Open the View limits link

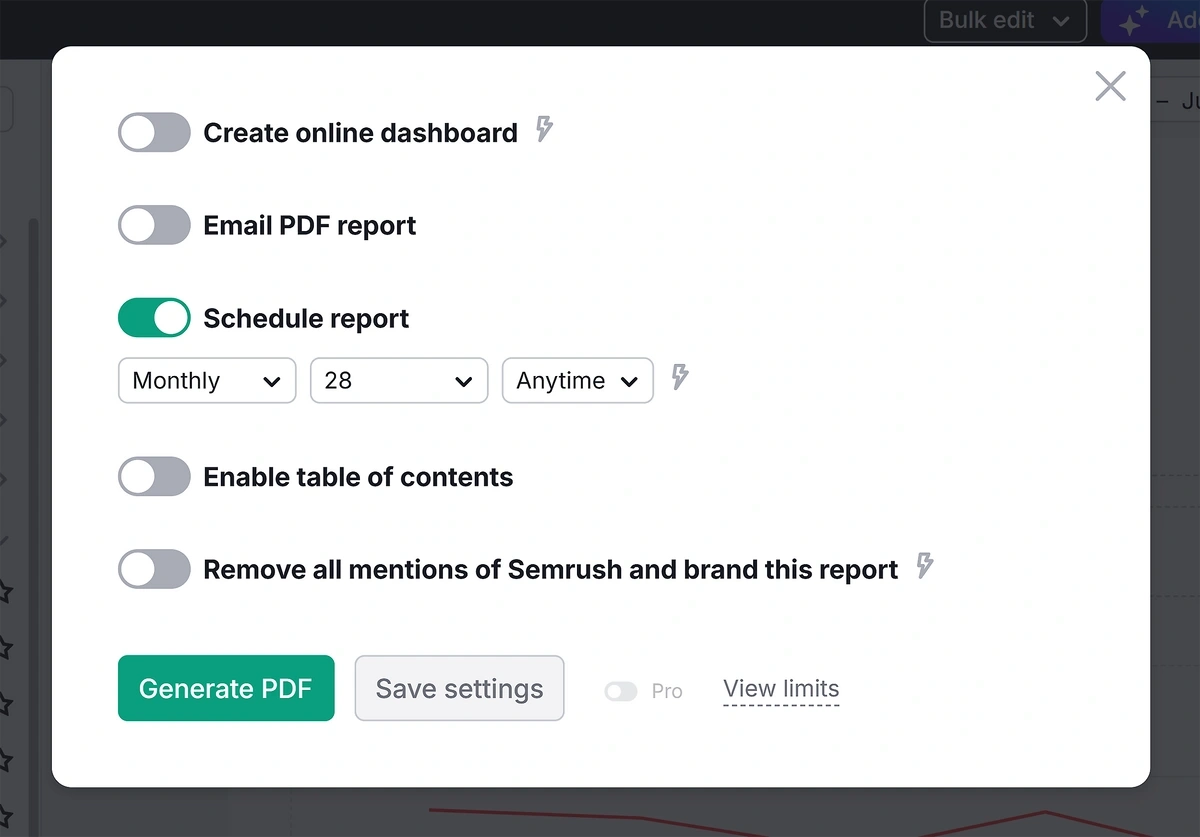click(780, 688)
